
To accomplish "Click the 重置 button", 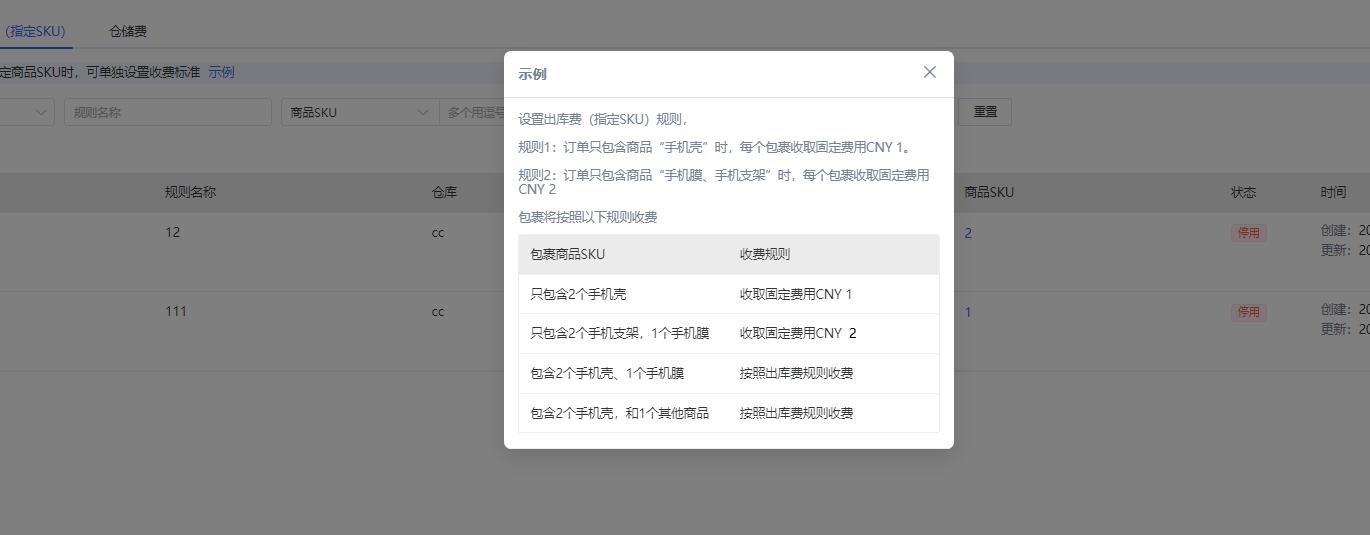I will (x=985, y=112).
